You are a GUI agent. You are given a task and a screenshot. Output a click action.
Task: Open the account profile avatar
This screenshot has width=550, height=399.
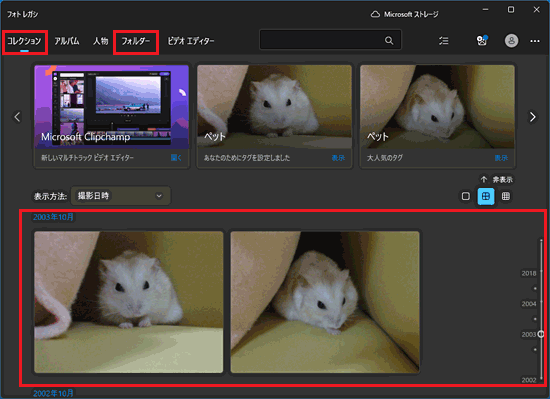click(x=511, y=41)
